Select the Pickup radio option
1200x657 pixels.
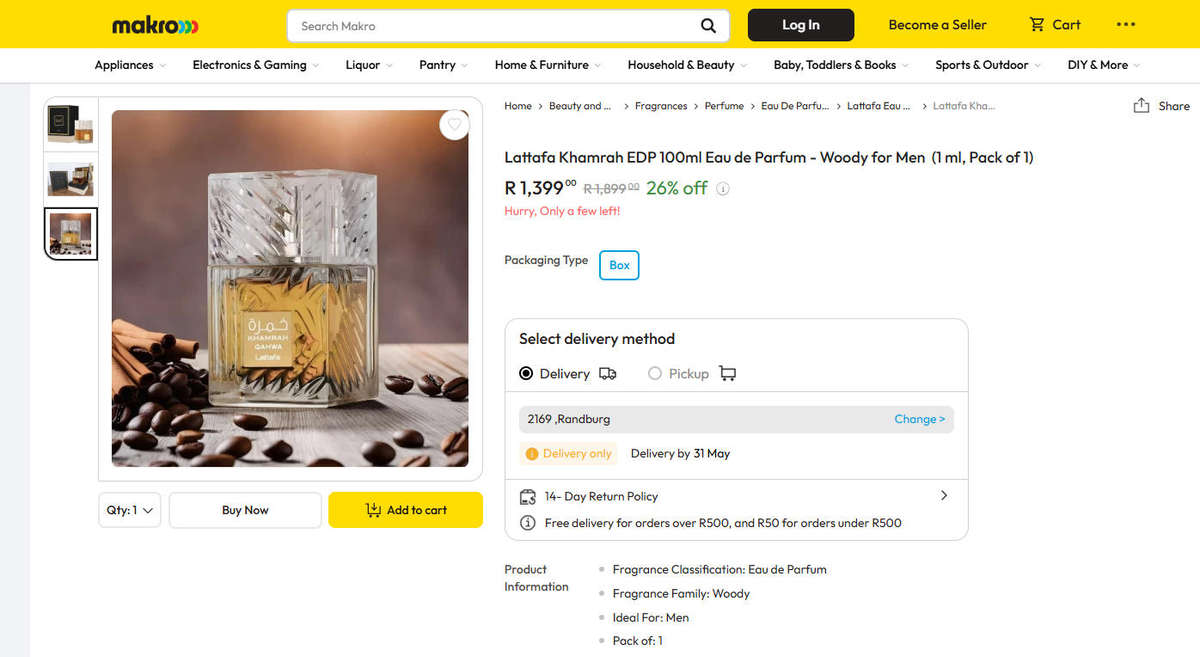coord(655,373)
